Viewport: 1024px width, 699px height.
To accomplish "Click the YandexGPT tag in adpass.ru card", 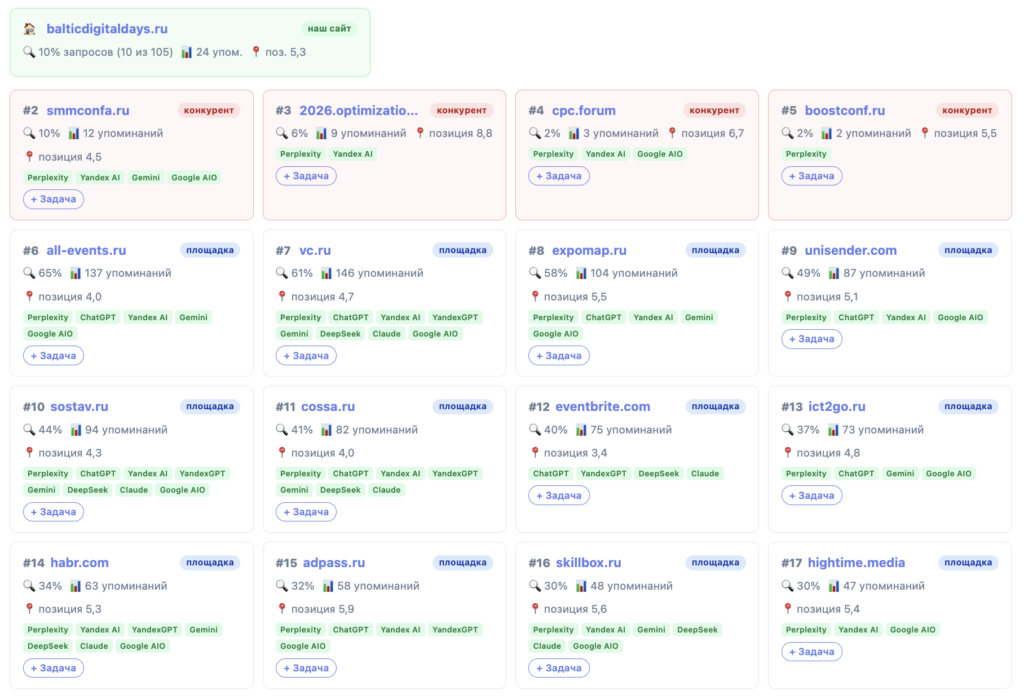I will coord(455,629).
